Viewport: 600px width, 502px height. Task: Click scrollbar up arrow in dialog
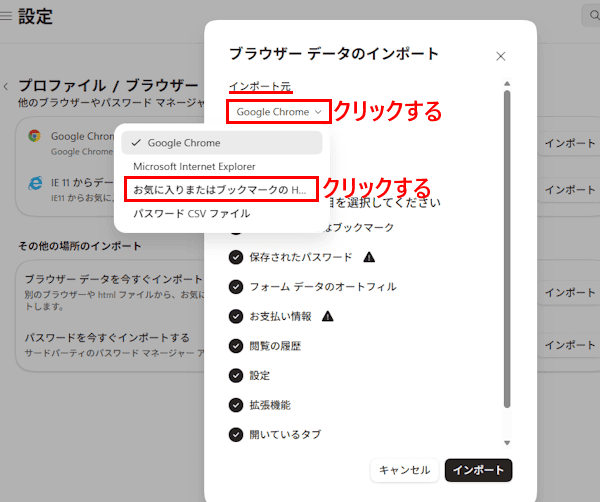[507, 83]
